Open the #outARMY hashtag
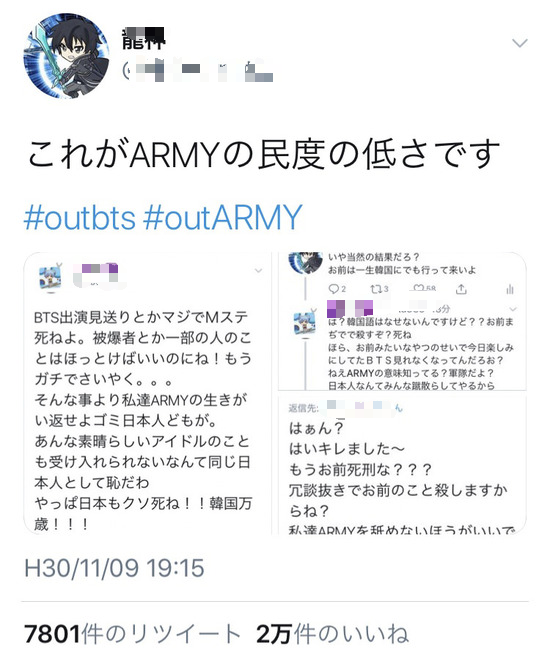Image resolution: width=550 pixels, height=659 pixels. (x=223, y=217)
